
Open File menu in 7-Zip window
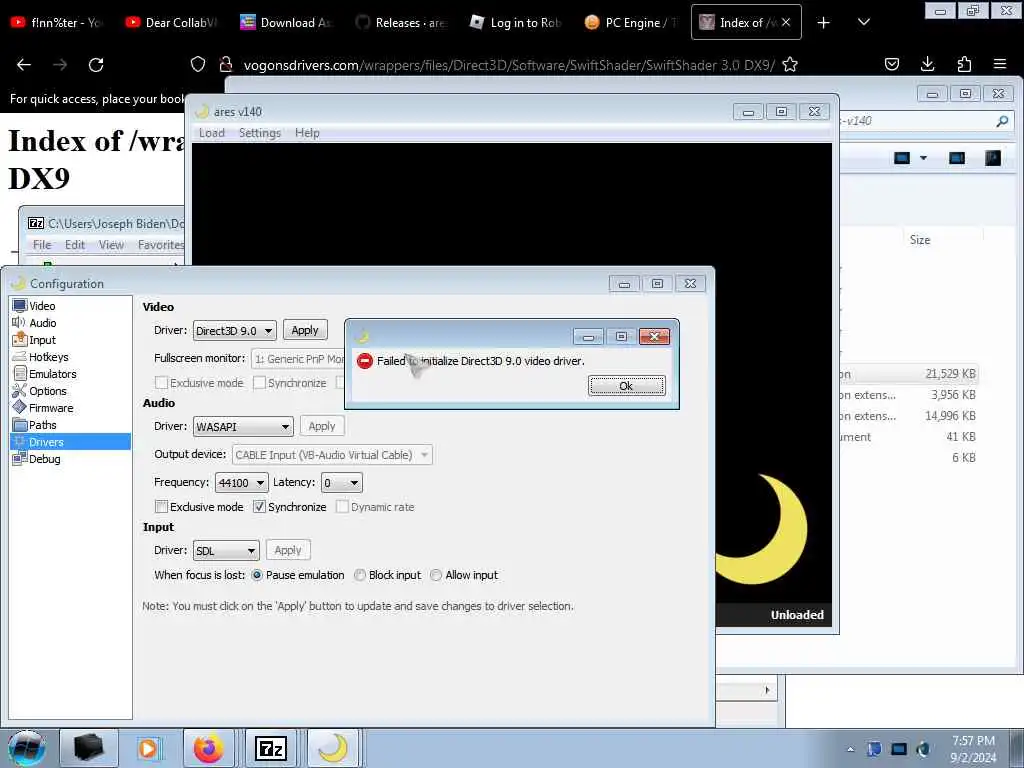coord(42,244)
